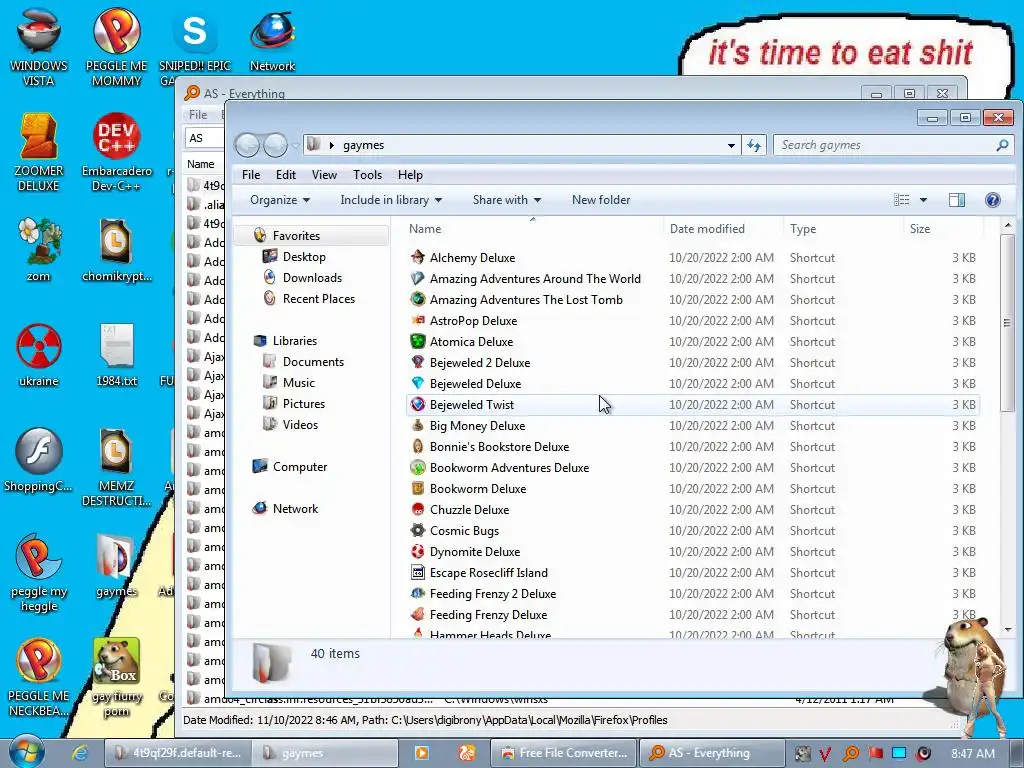Click the Escape Rosecliff Island icon

pyautogui.click(x=417, y=572)
